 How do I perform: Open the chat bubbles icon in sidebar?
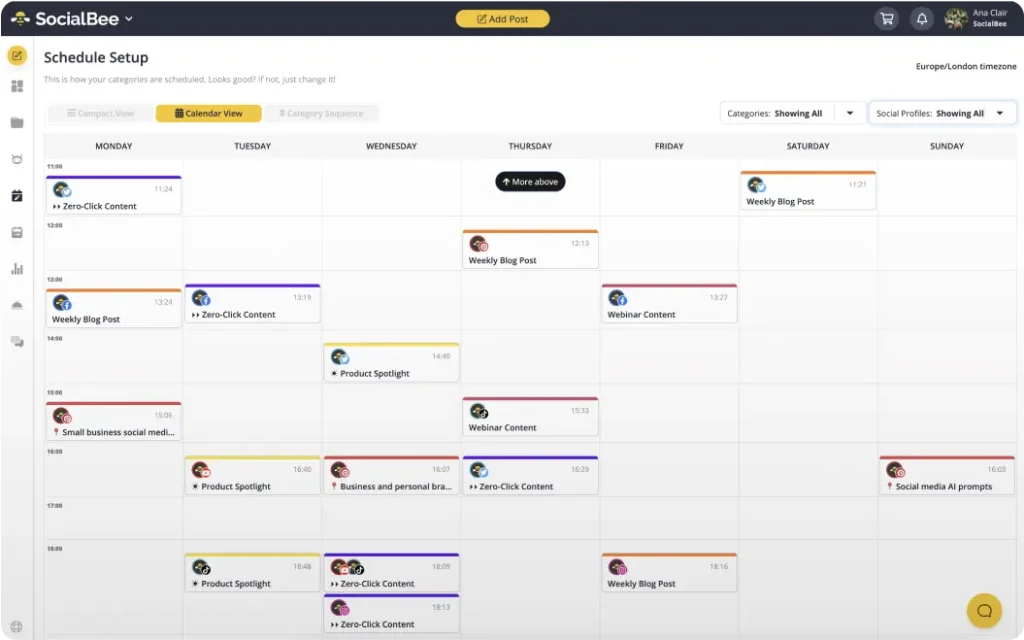[x=16, y=340]
